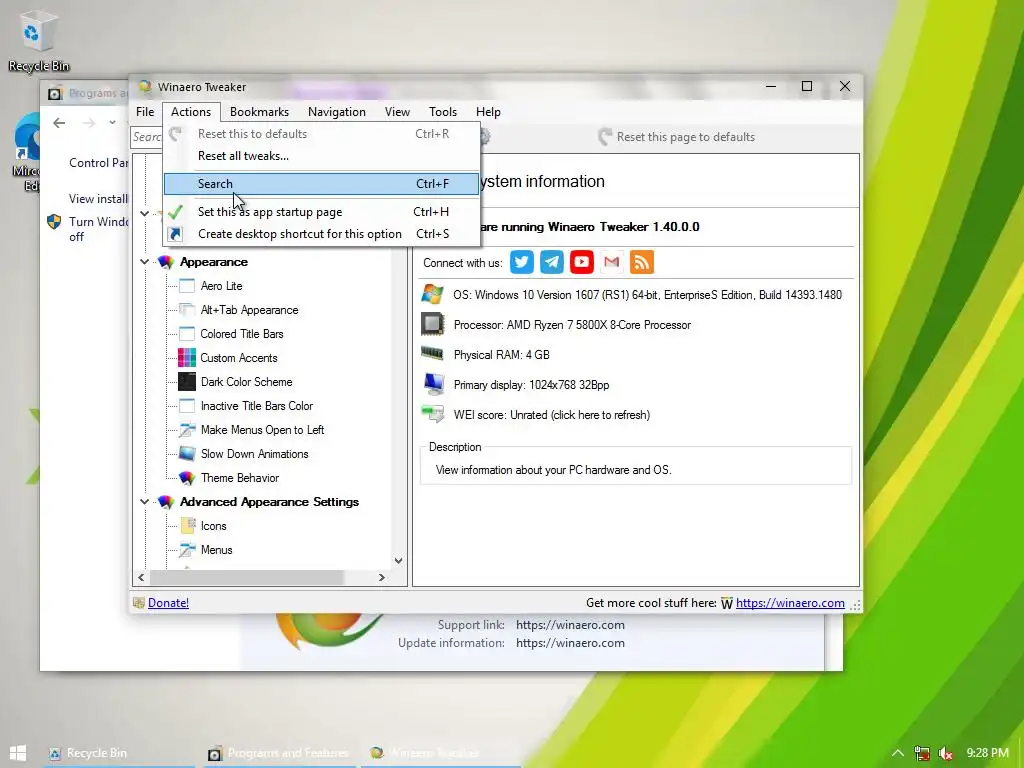1024x768 pixels.
Task: Click the Physical RAM icon
Action: pyautogui.click(x=432, y=354)
